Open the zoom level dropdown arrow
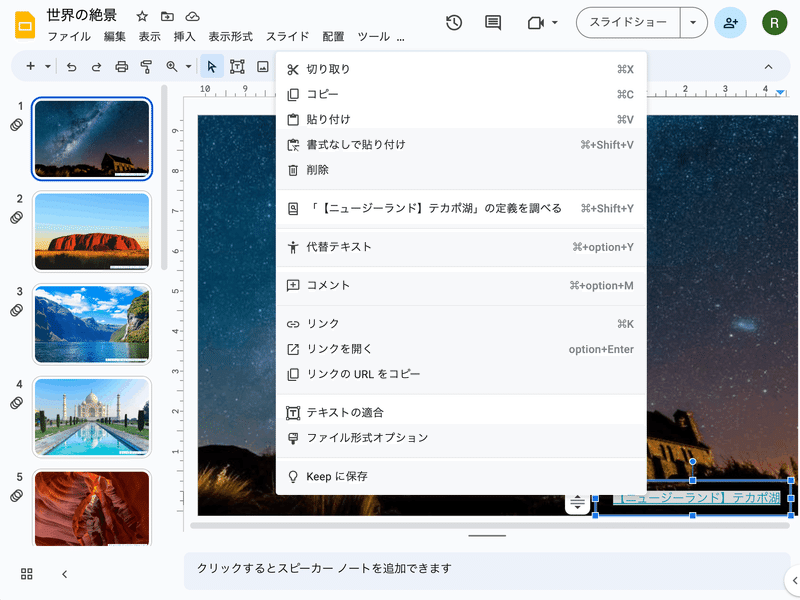800x600 pixels. point(188,66)
